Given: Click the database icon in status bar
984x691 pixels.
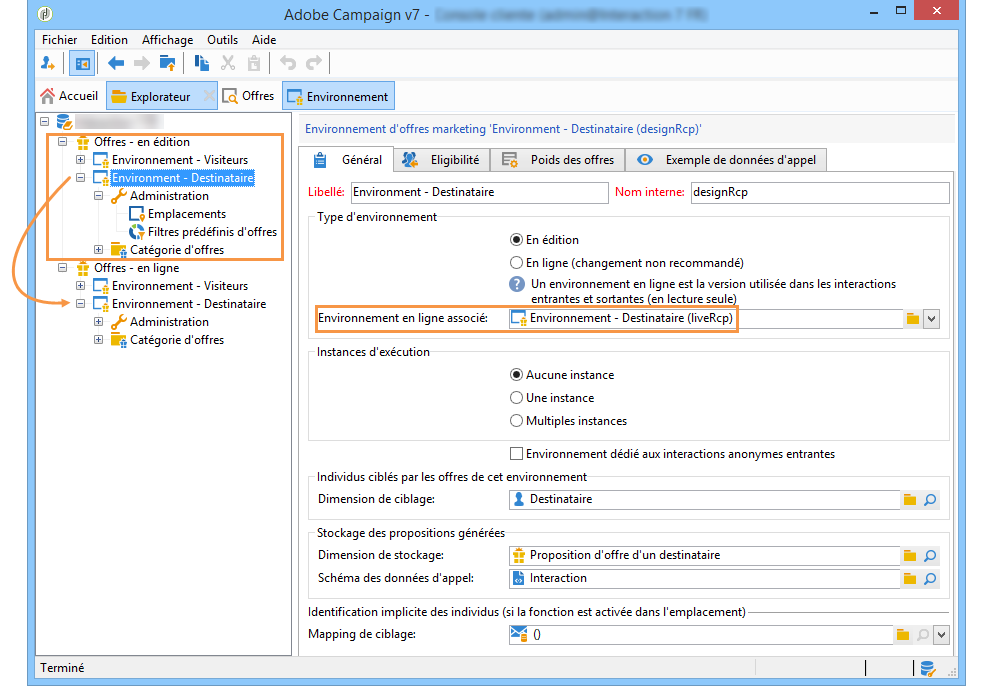Looking at the screenshot, I should pos(928,668).
